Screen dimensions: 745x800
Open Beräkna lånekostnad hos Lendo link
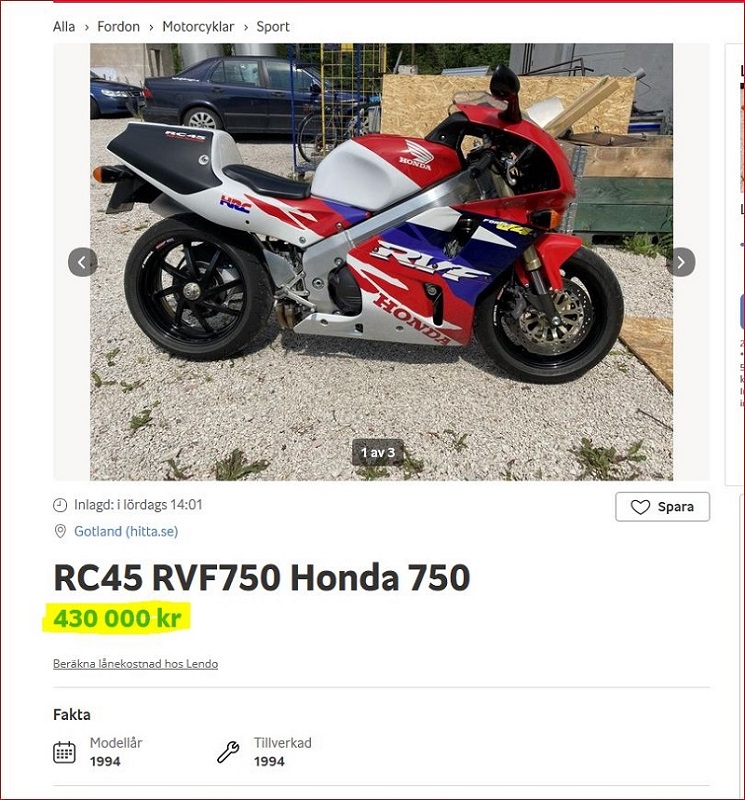coord(135,664)
